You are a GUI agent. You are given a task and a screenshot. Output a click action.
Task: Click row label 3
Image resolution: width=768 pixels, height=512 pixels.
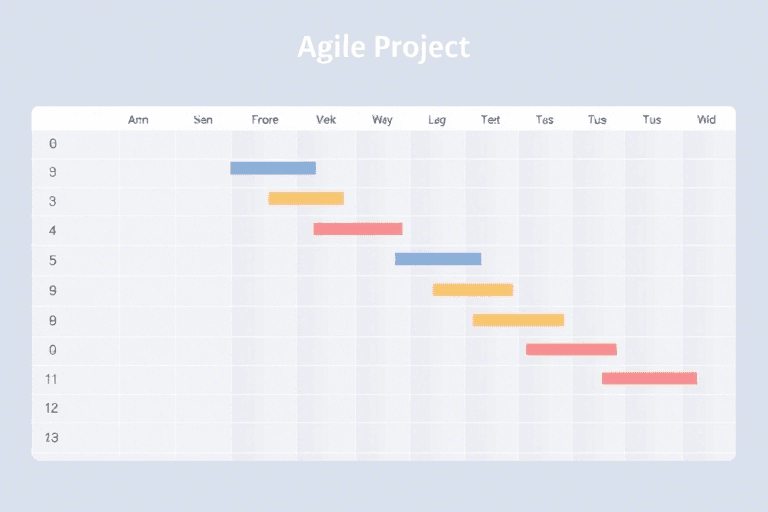[52, 201]
